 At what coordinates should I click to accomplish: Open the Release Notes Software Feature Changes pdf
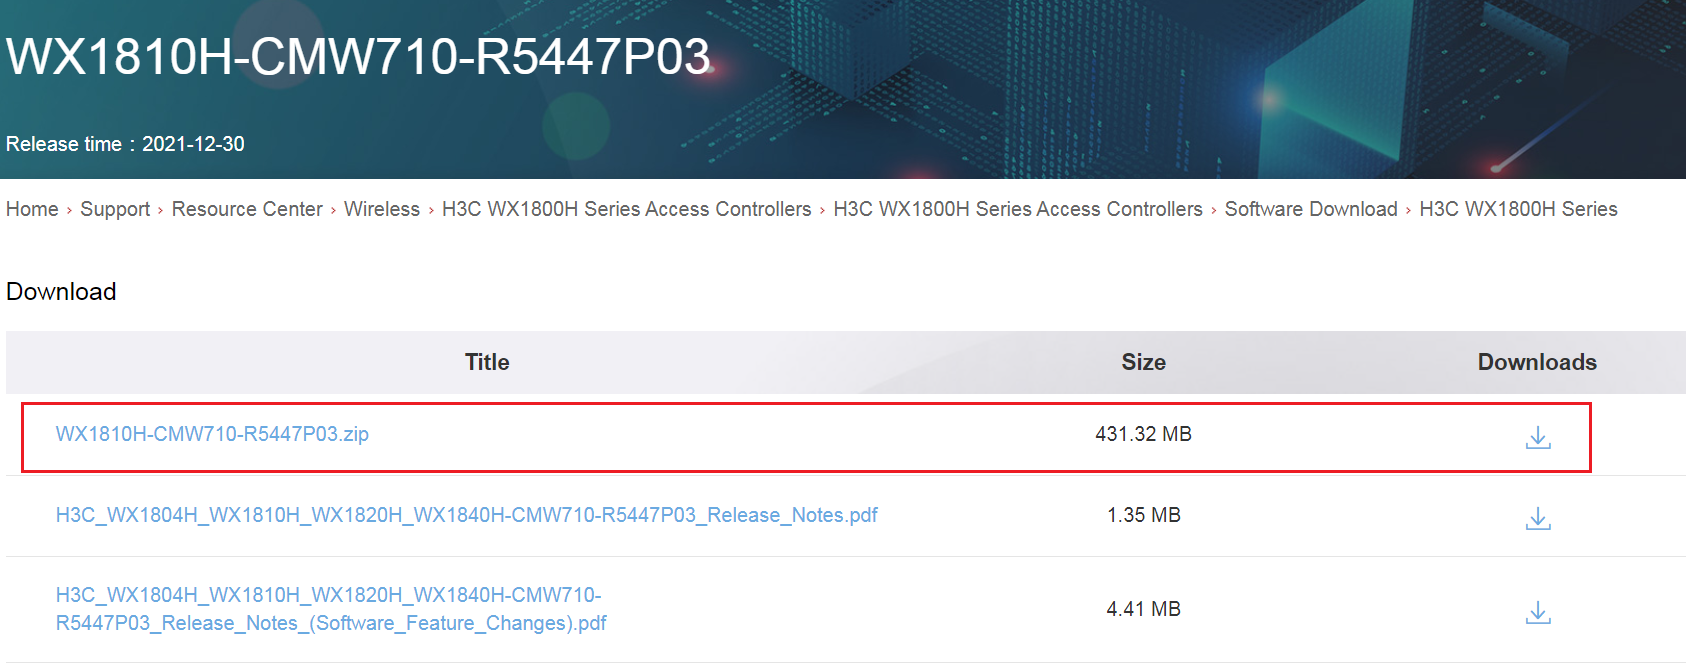tap(331, 609)
